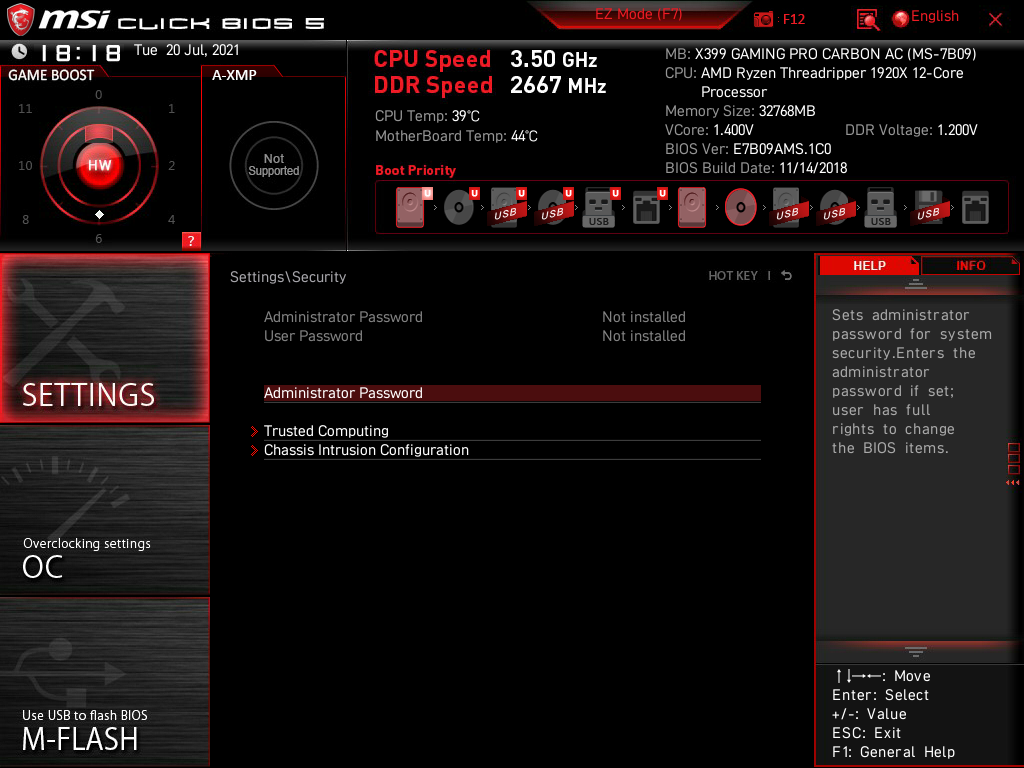Click the F12 screenshot label

pos(793,20)
